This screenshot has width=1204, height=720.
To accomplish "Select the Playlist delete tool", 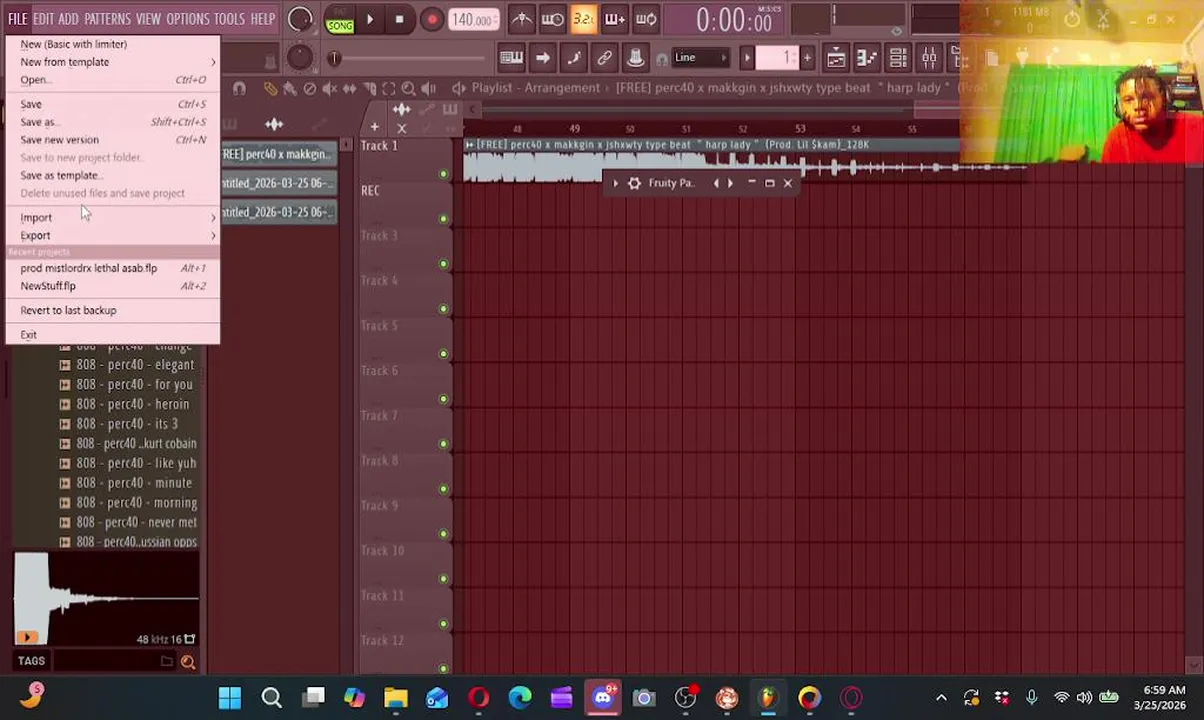I will (x=310, y=89).
